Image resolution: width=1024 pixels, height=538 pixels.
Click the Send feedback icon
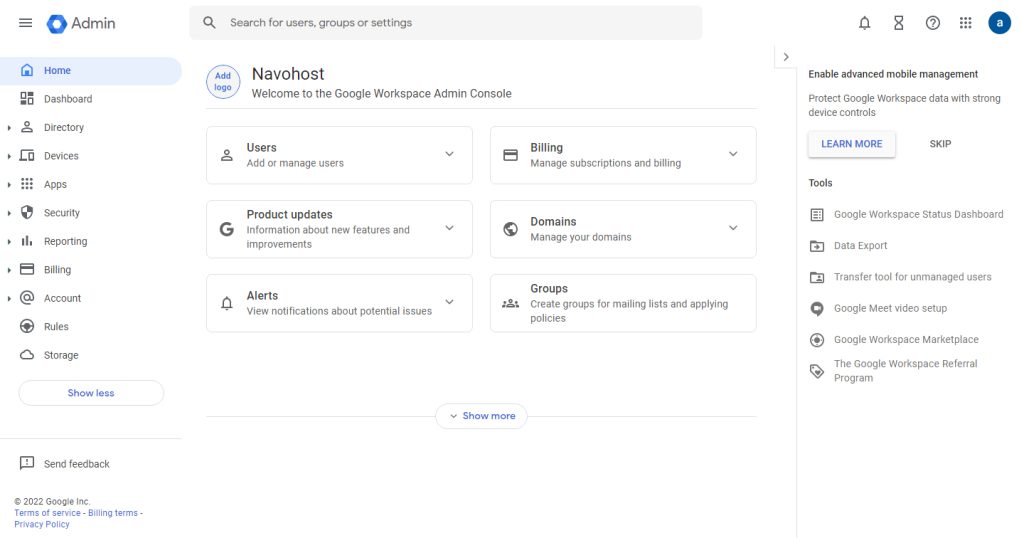pyautogui.click(x=27, y=463)
